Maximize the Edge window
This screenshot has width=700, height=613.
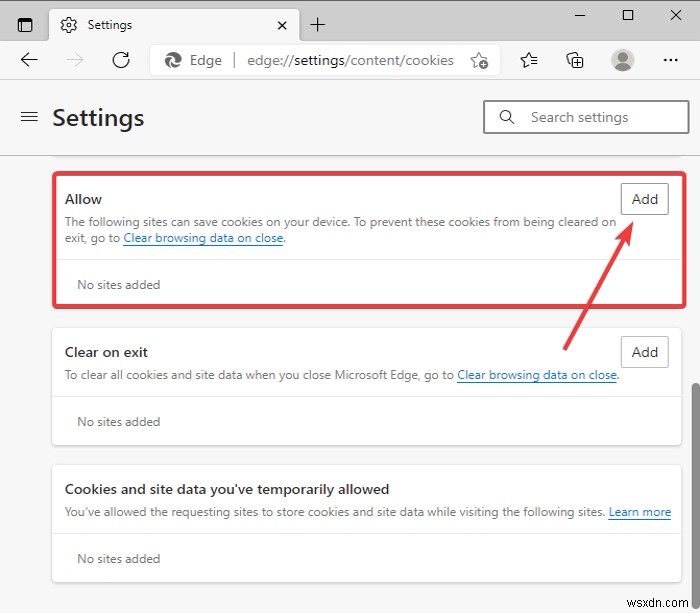click(628, 15)
